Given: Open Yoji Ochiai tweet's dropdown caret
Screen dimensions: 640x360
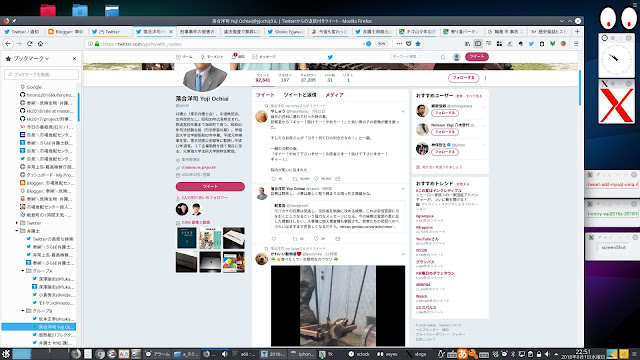Looking at the screenshot, I should tap(403, 189).
